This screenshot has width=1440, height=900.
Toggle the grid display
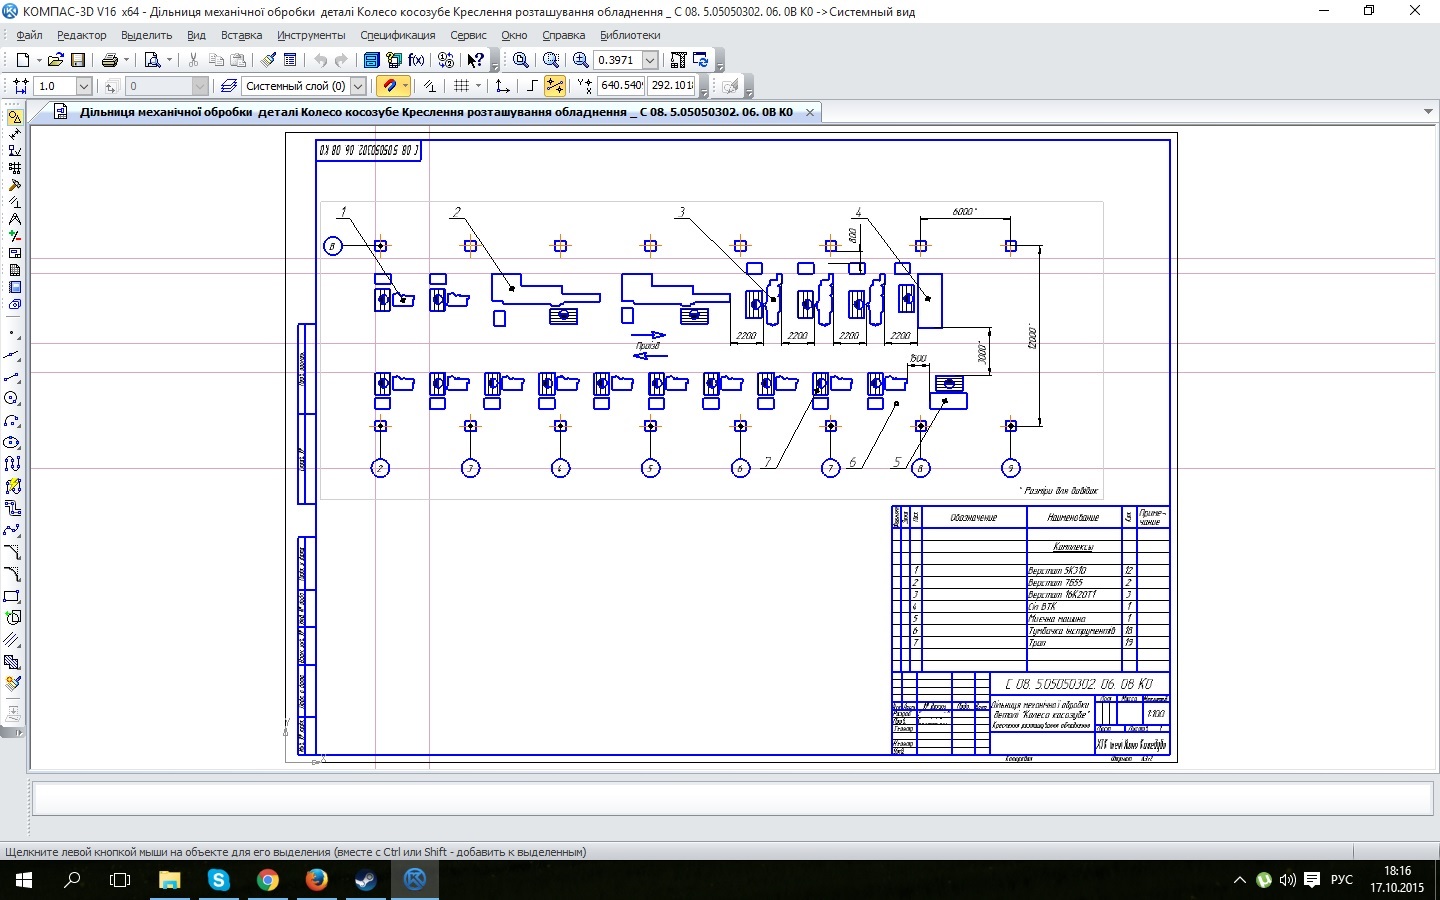point(461,86)
